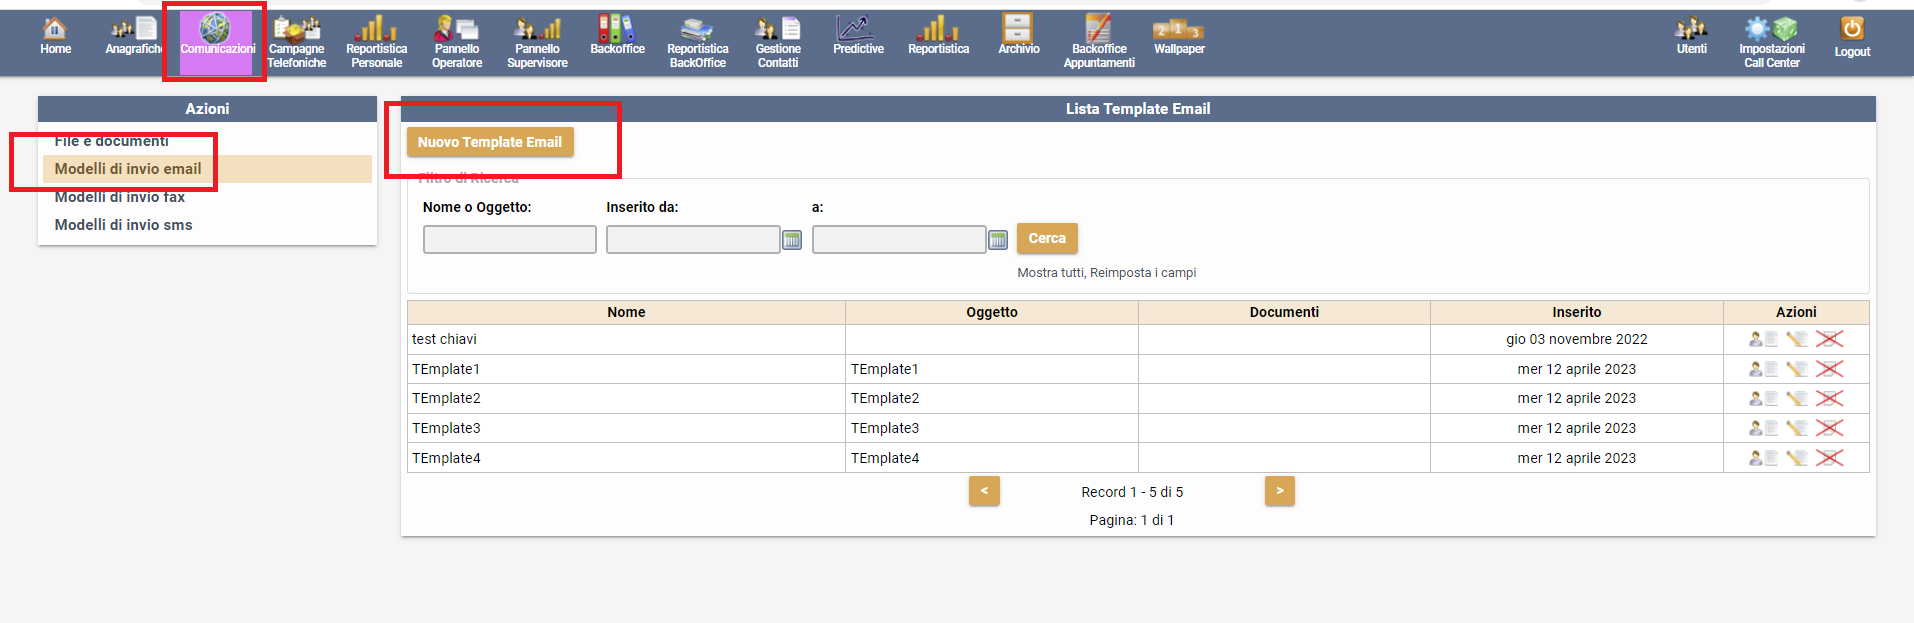Click user-document icon in test chiavi row
Viewport: 1914px width, 623px height.
(1762, 339)
